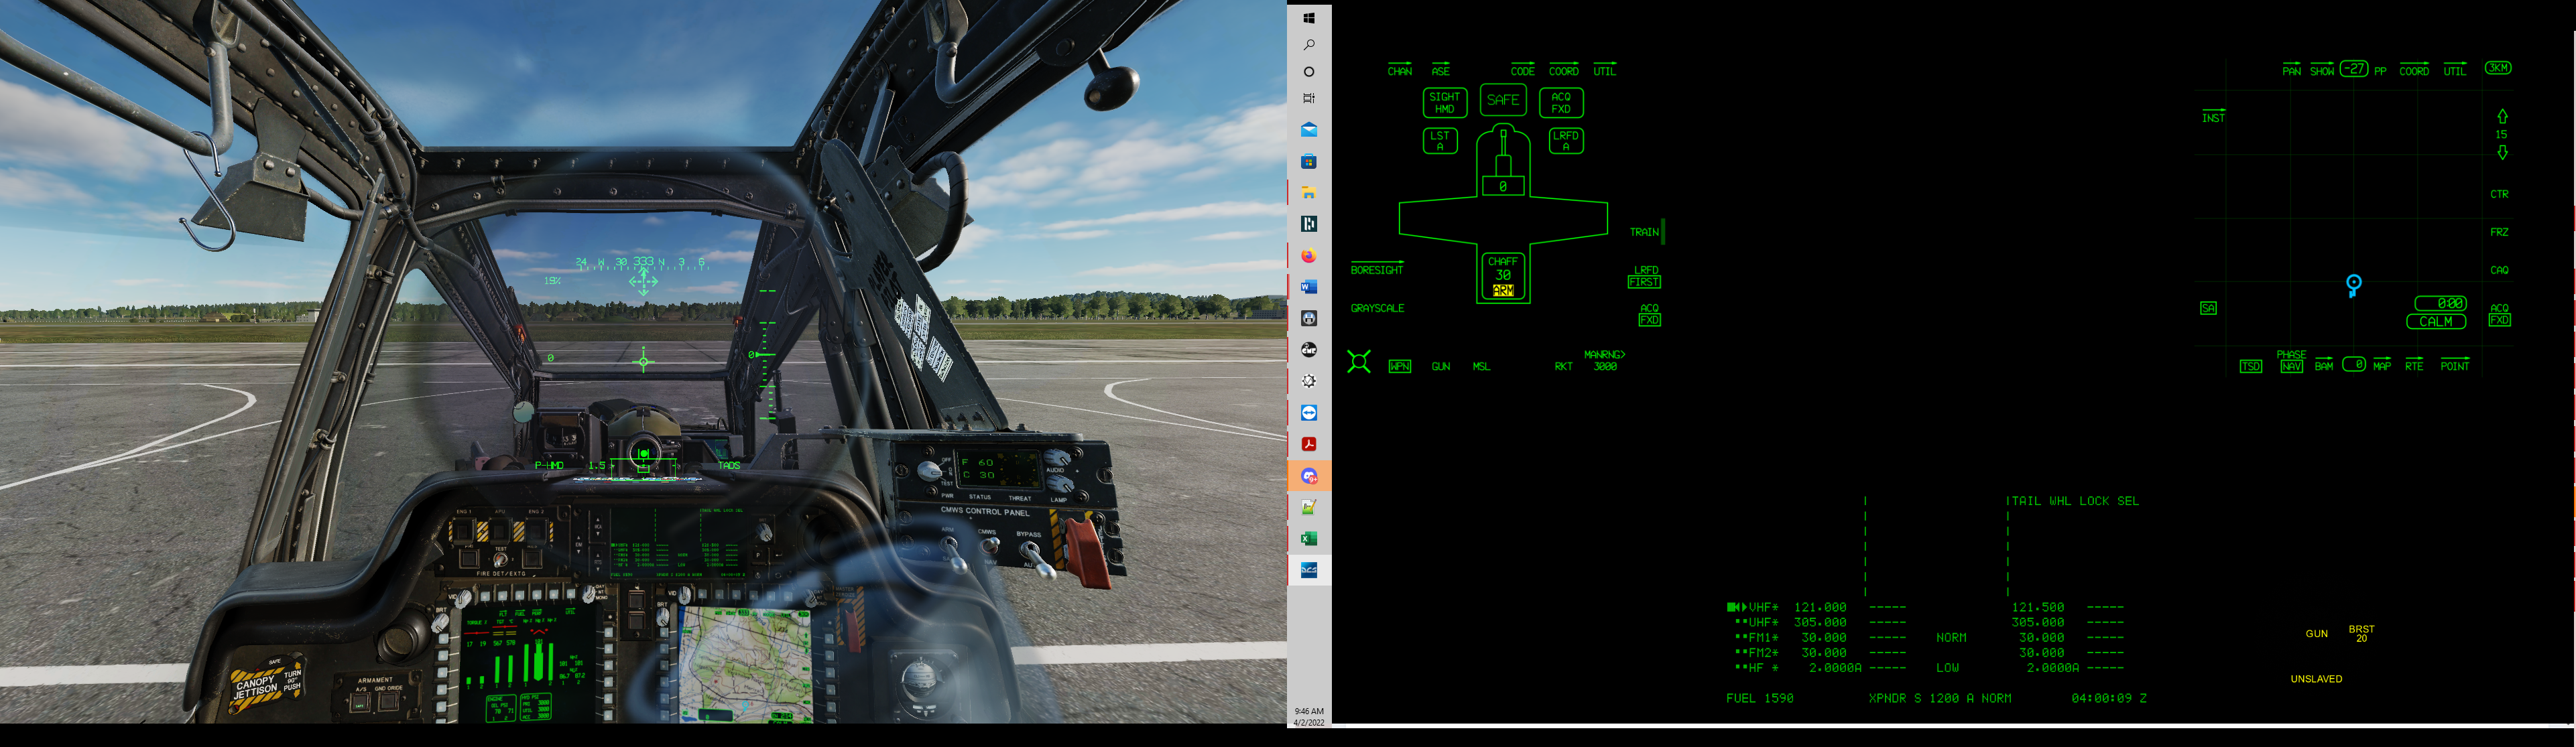
Task: Select RKT weapon
Action: point(1563,367)
